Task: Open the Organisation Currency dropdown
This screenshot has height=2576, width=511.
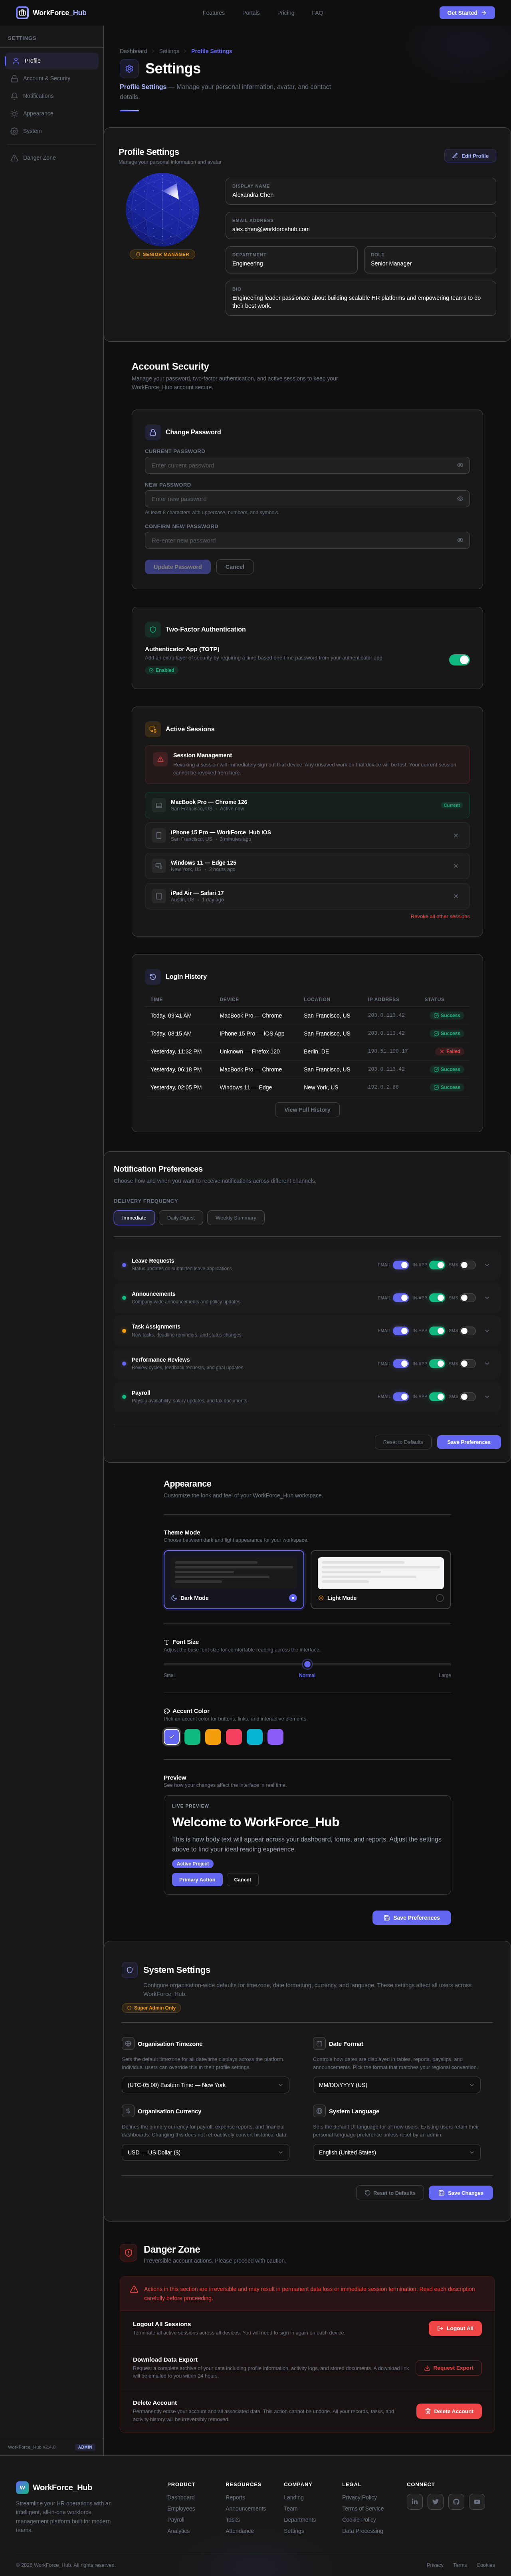Action: (205, 2152)
